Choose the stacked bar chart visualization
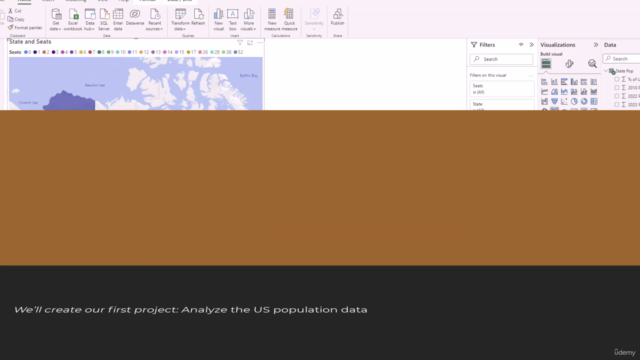This screenshot has width=640, height=360. (x=544, y=82)
